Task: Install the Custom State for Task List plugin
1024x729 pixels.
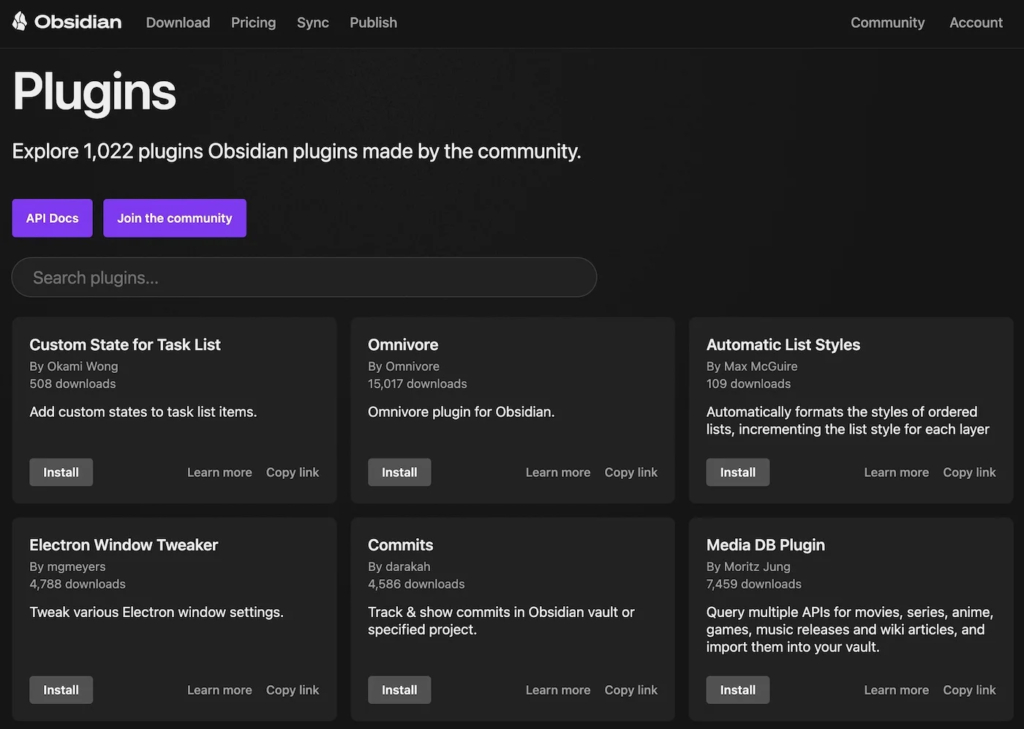Action: pyautogui.click(x=61, y=472)
